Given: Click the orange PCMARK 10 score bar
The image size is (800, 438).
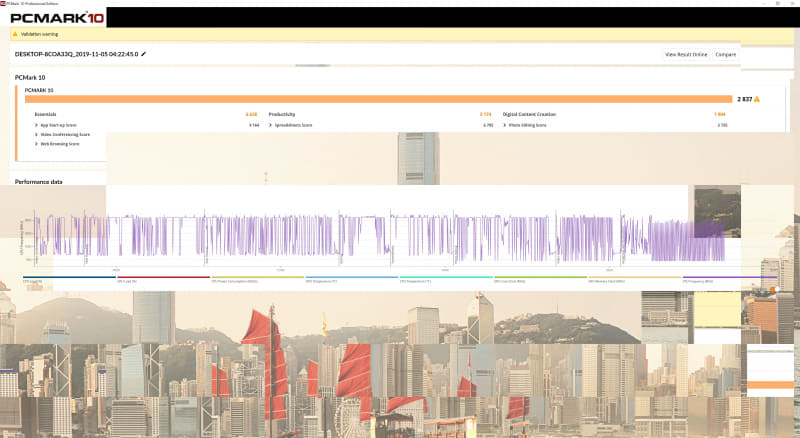Looking at the screenshot, I should 379,99.
